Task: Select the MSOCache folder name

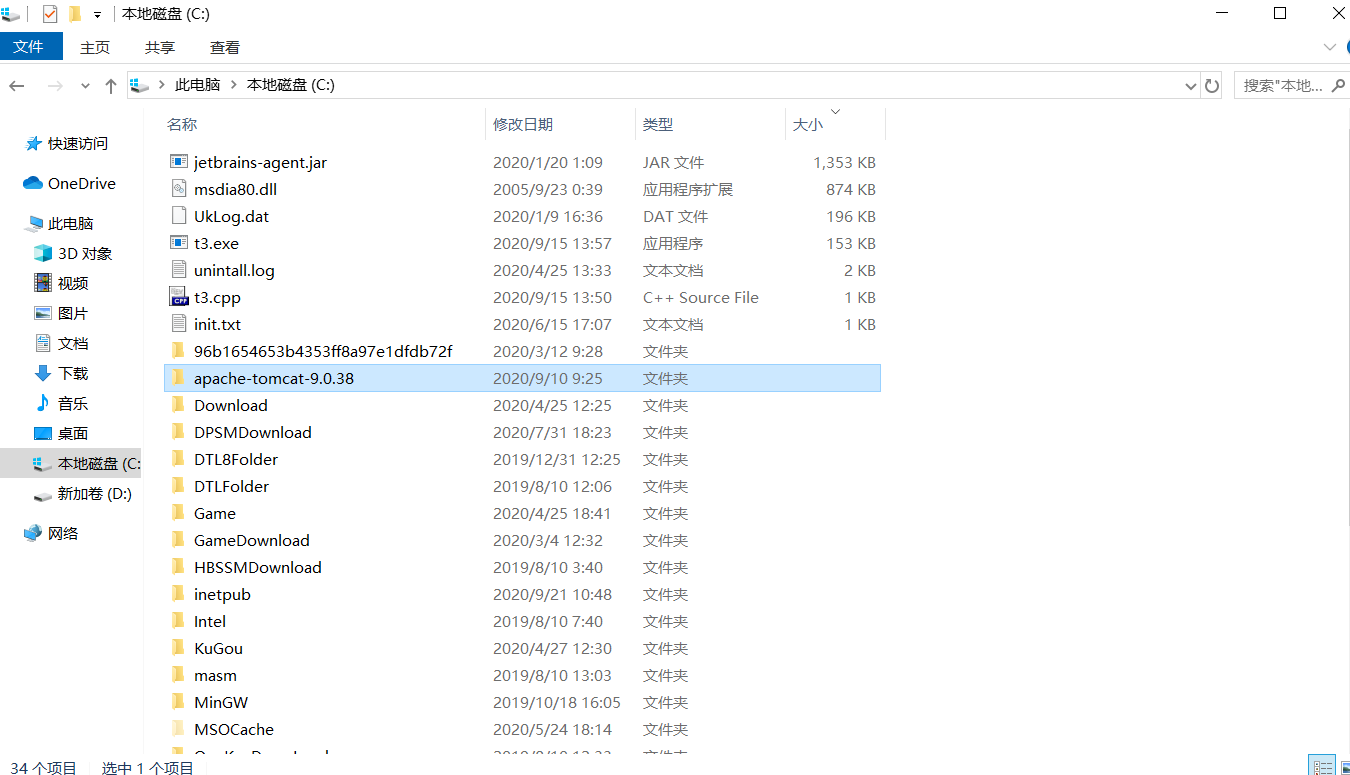Action: click(x=234, y=729)
